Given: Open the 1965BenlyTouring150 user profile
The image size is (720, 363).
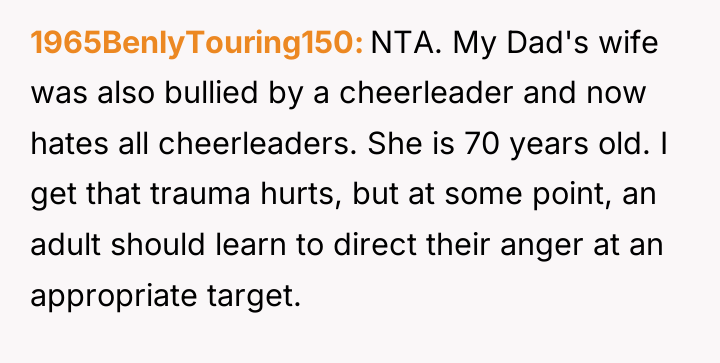Looking at the screenshot, I should [197, 44].
